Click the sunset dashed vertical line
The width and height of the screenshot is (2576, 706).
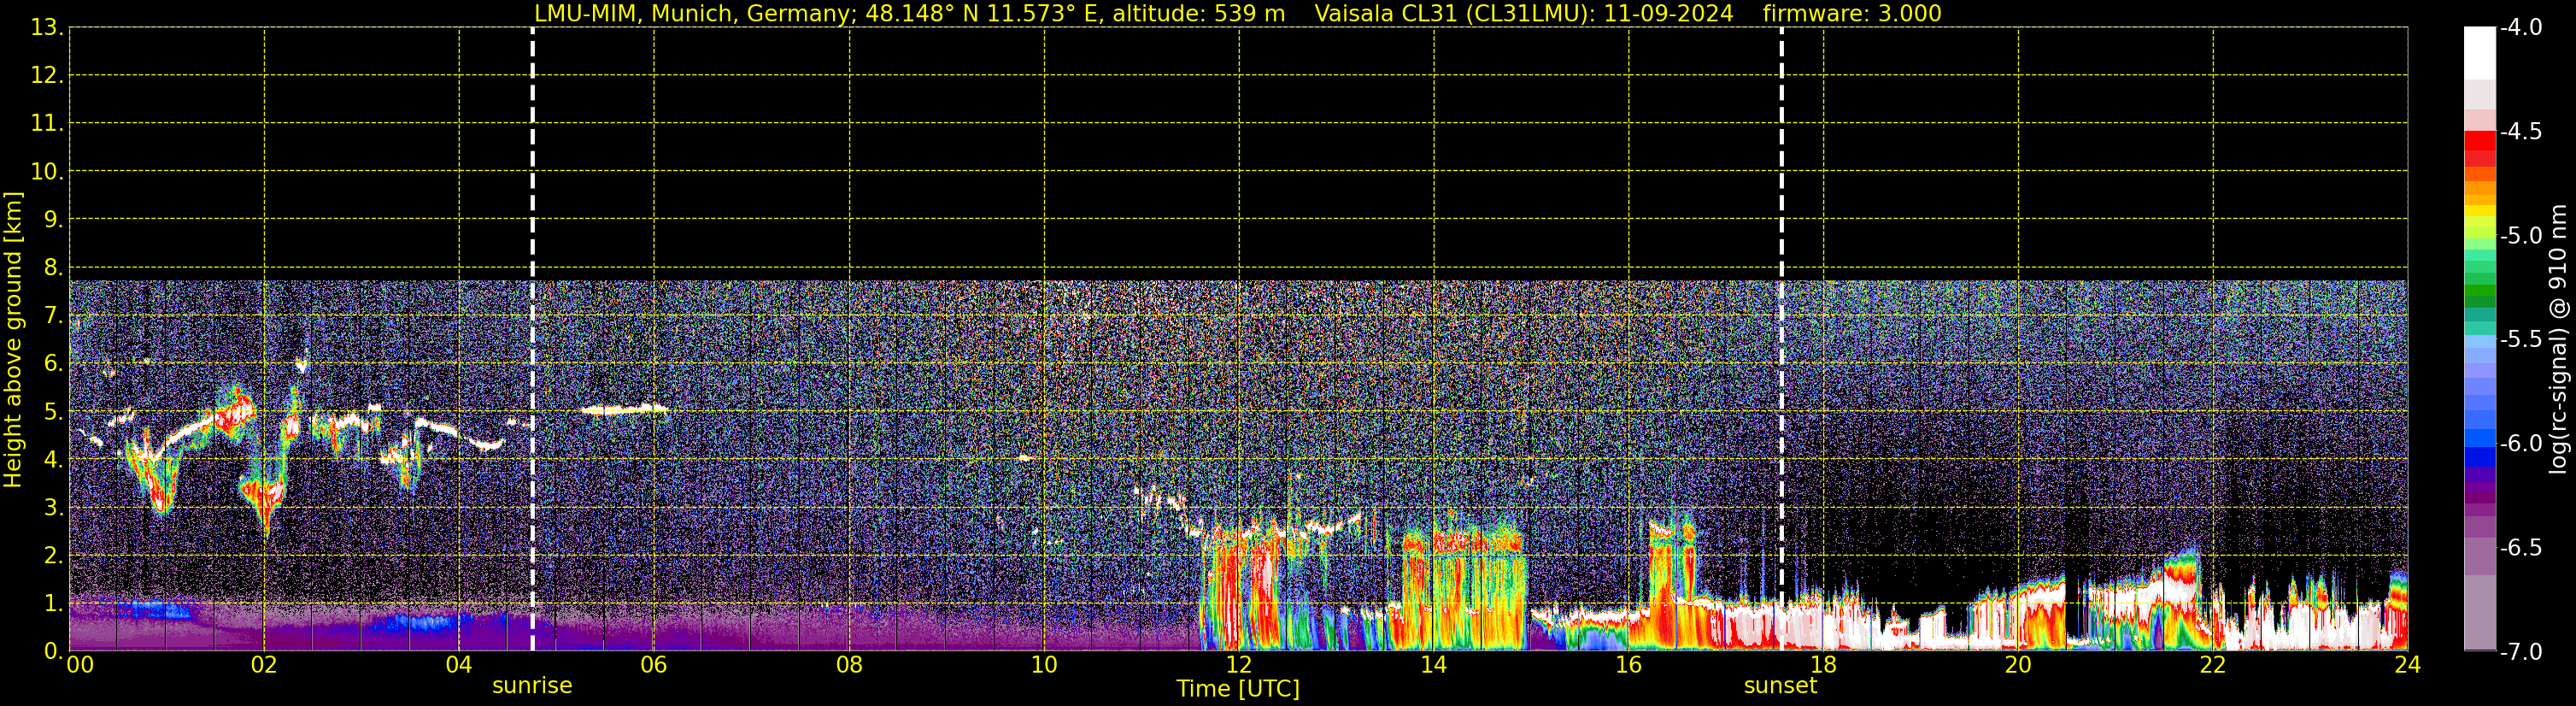point(1781,300)
